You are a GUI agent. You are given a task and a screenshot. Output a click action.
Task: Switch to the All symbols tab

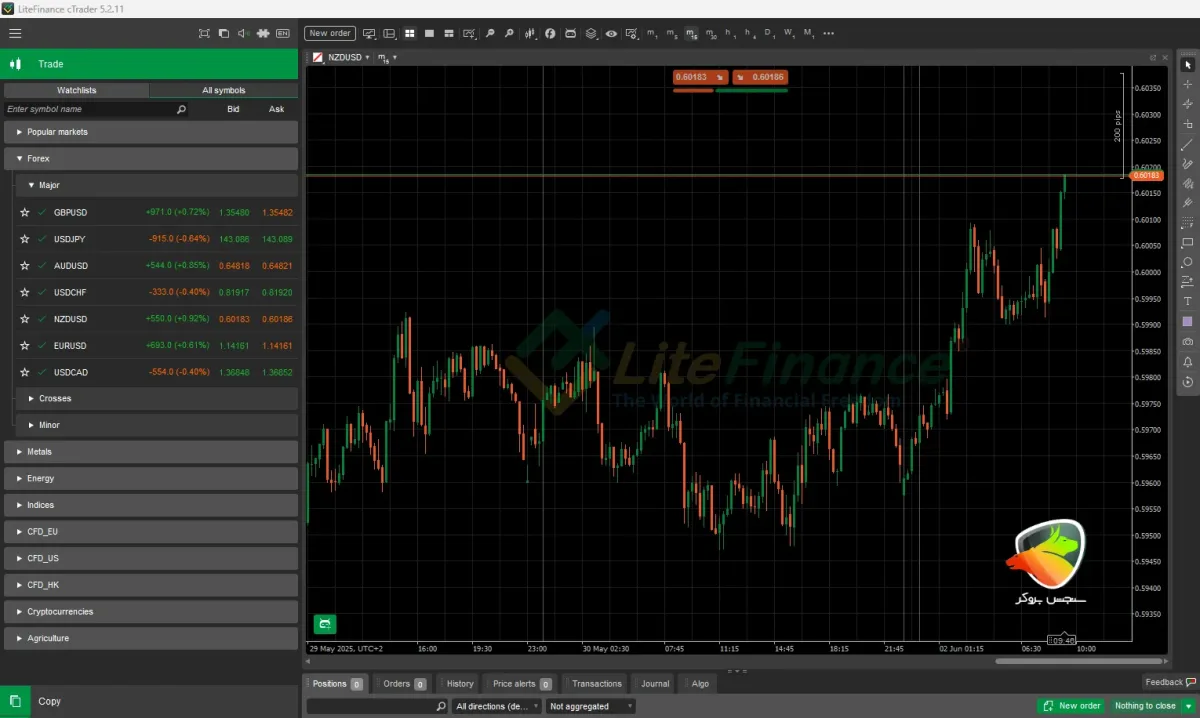224,90
